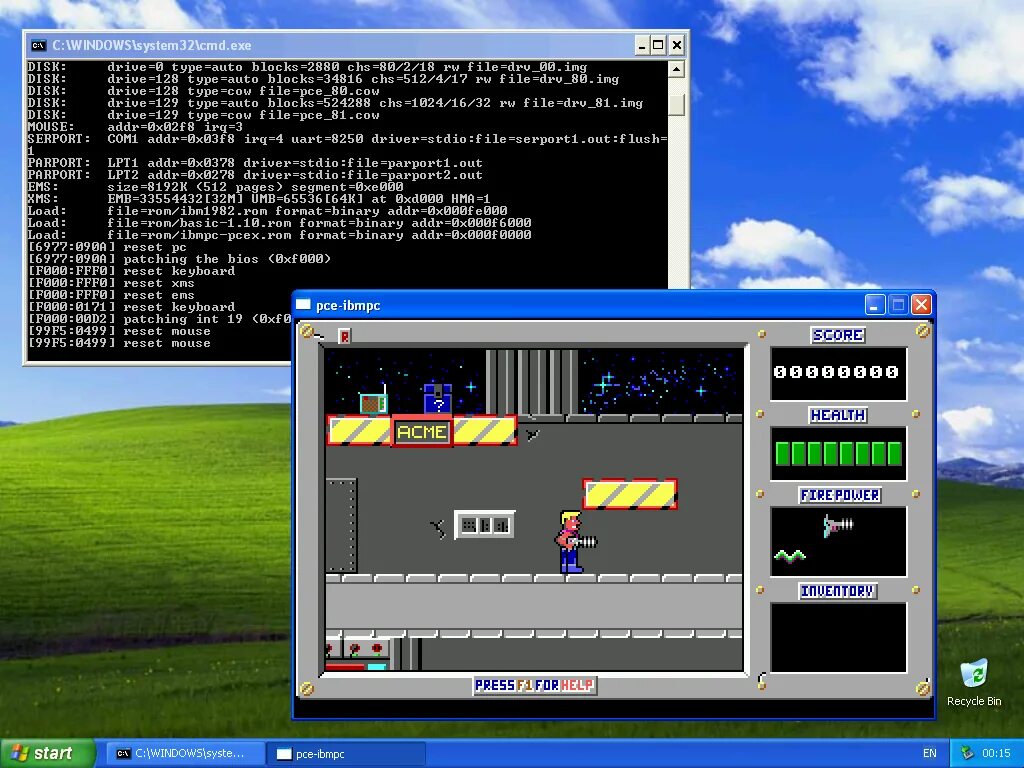The image size is (1024, 768).
Task: Click the 'patching the bios' line in cmd
Action: pos(179,259)
